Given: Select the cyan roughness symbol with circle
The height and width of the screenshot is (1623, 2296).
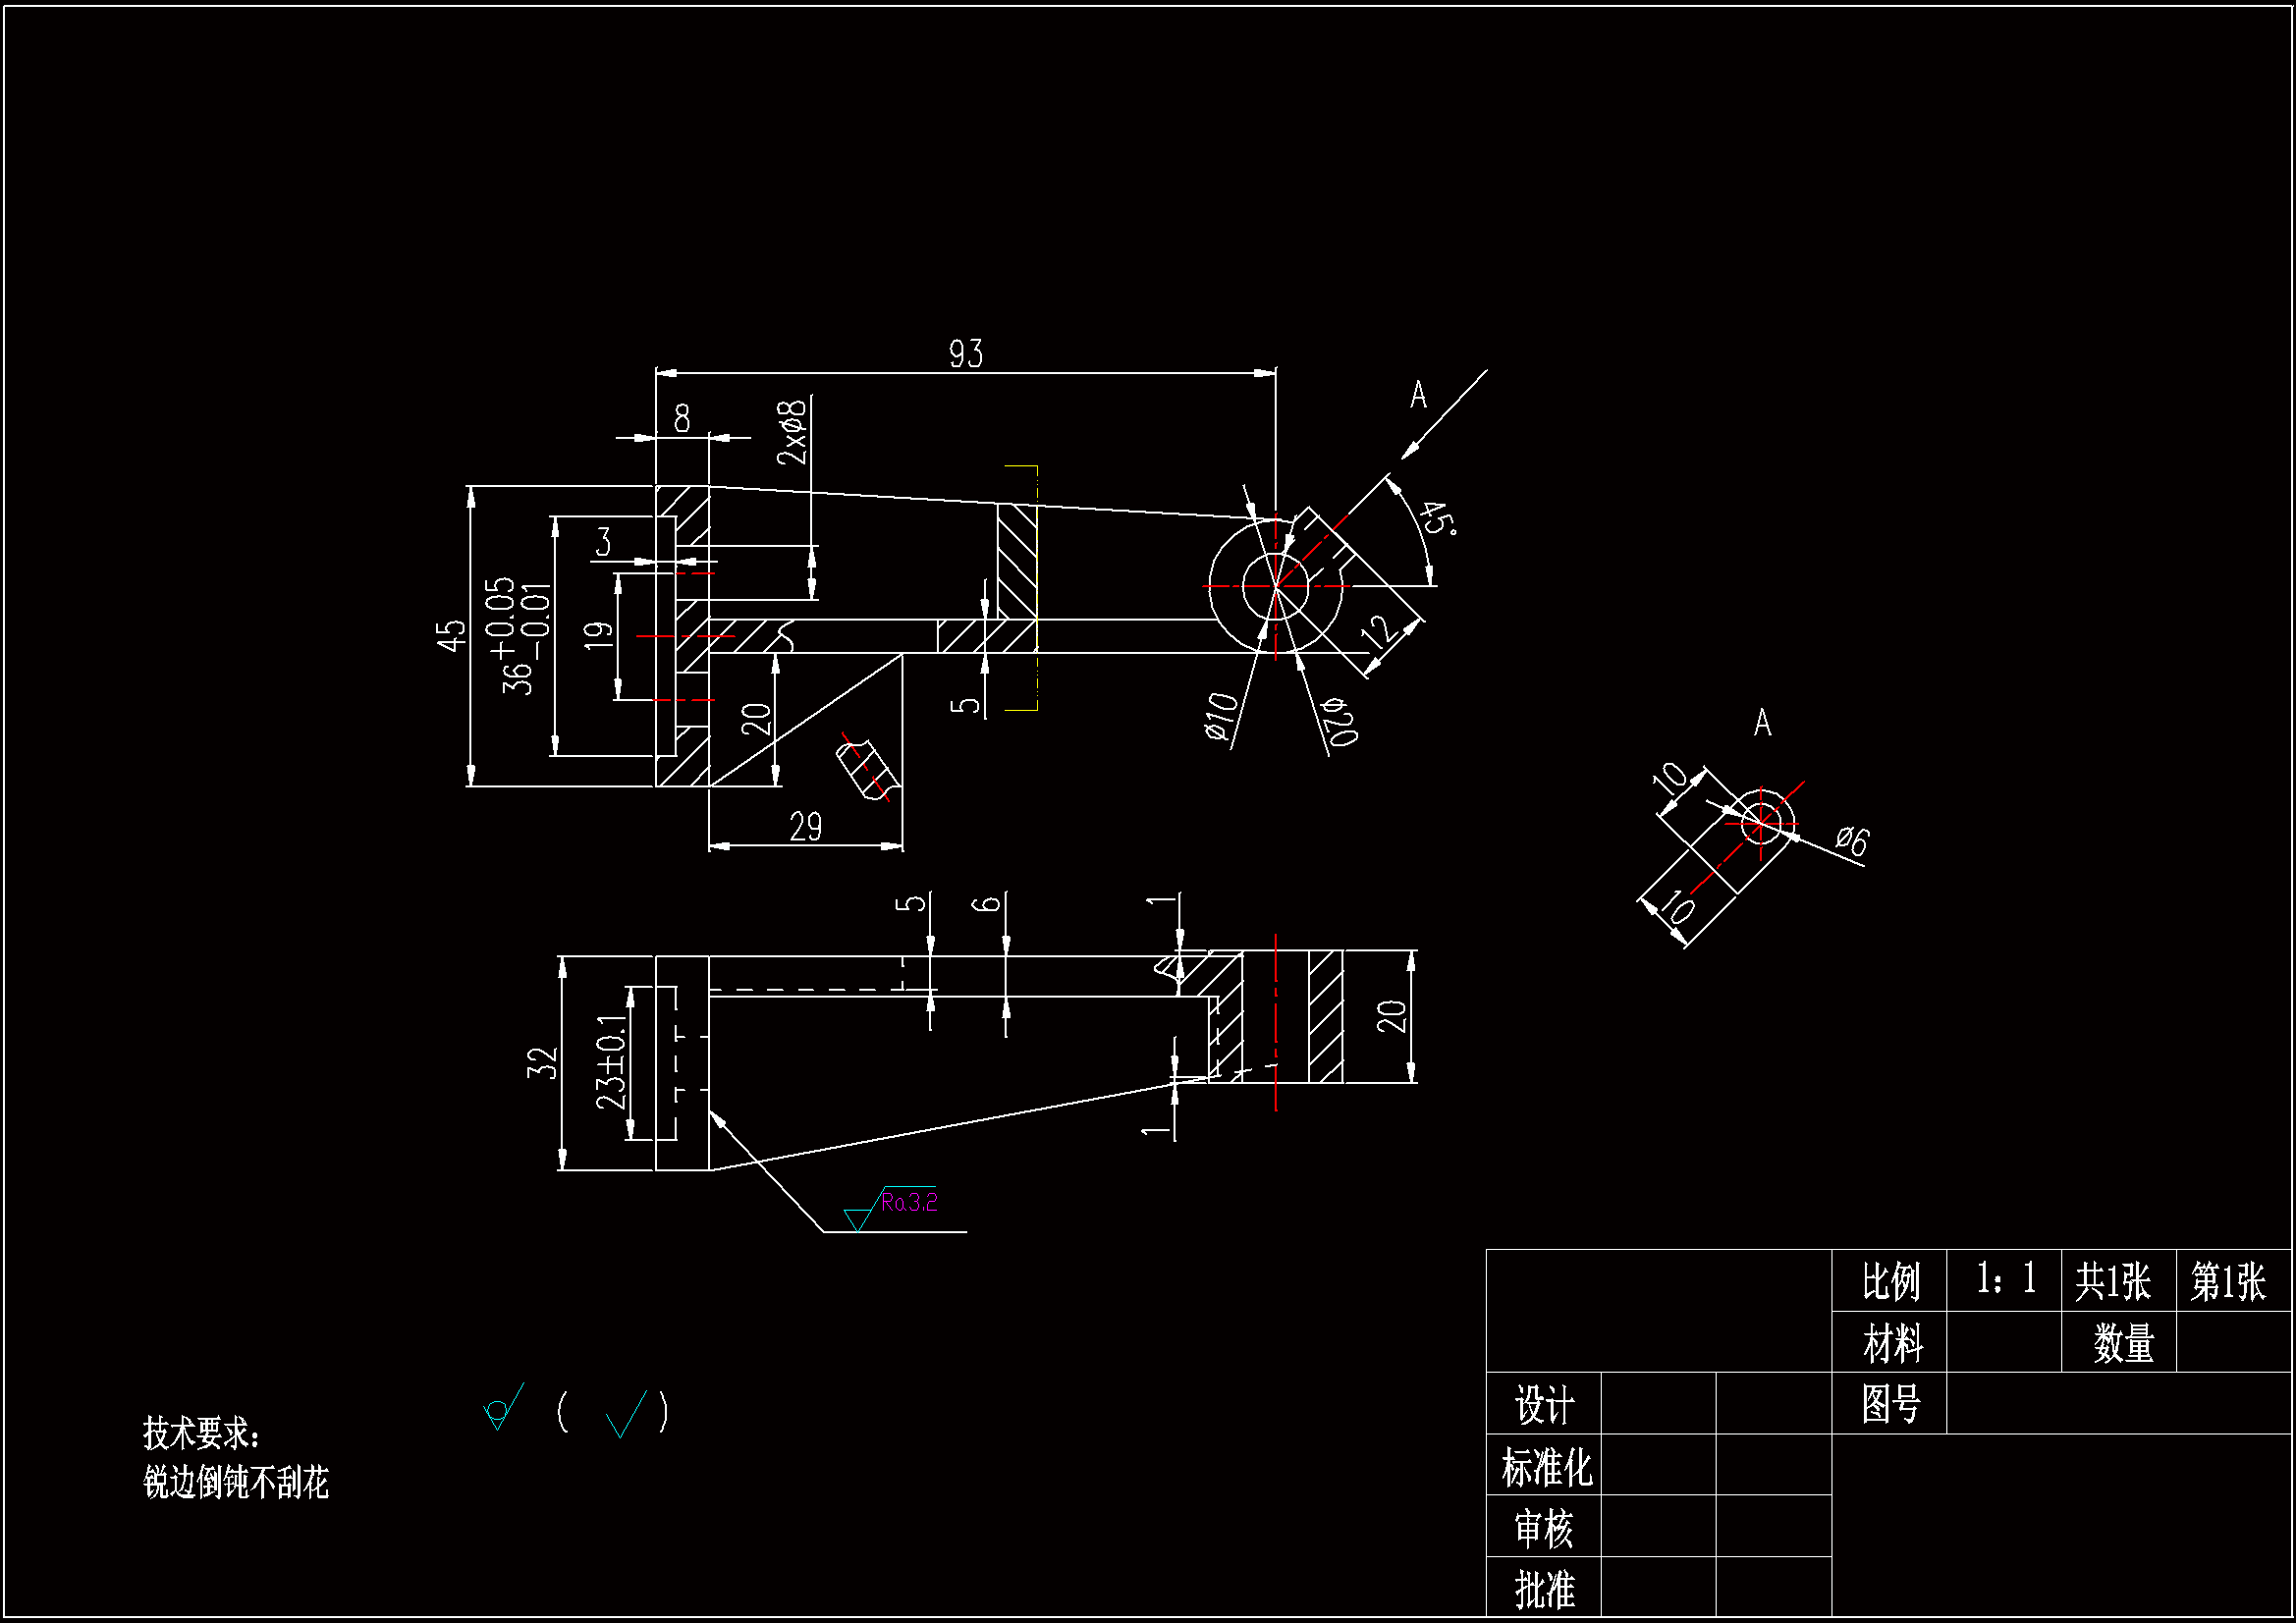Looking at the screenshot, I should [501, 1409].
